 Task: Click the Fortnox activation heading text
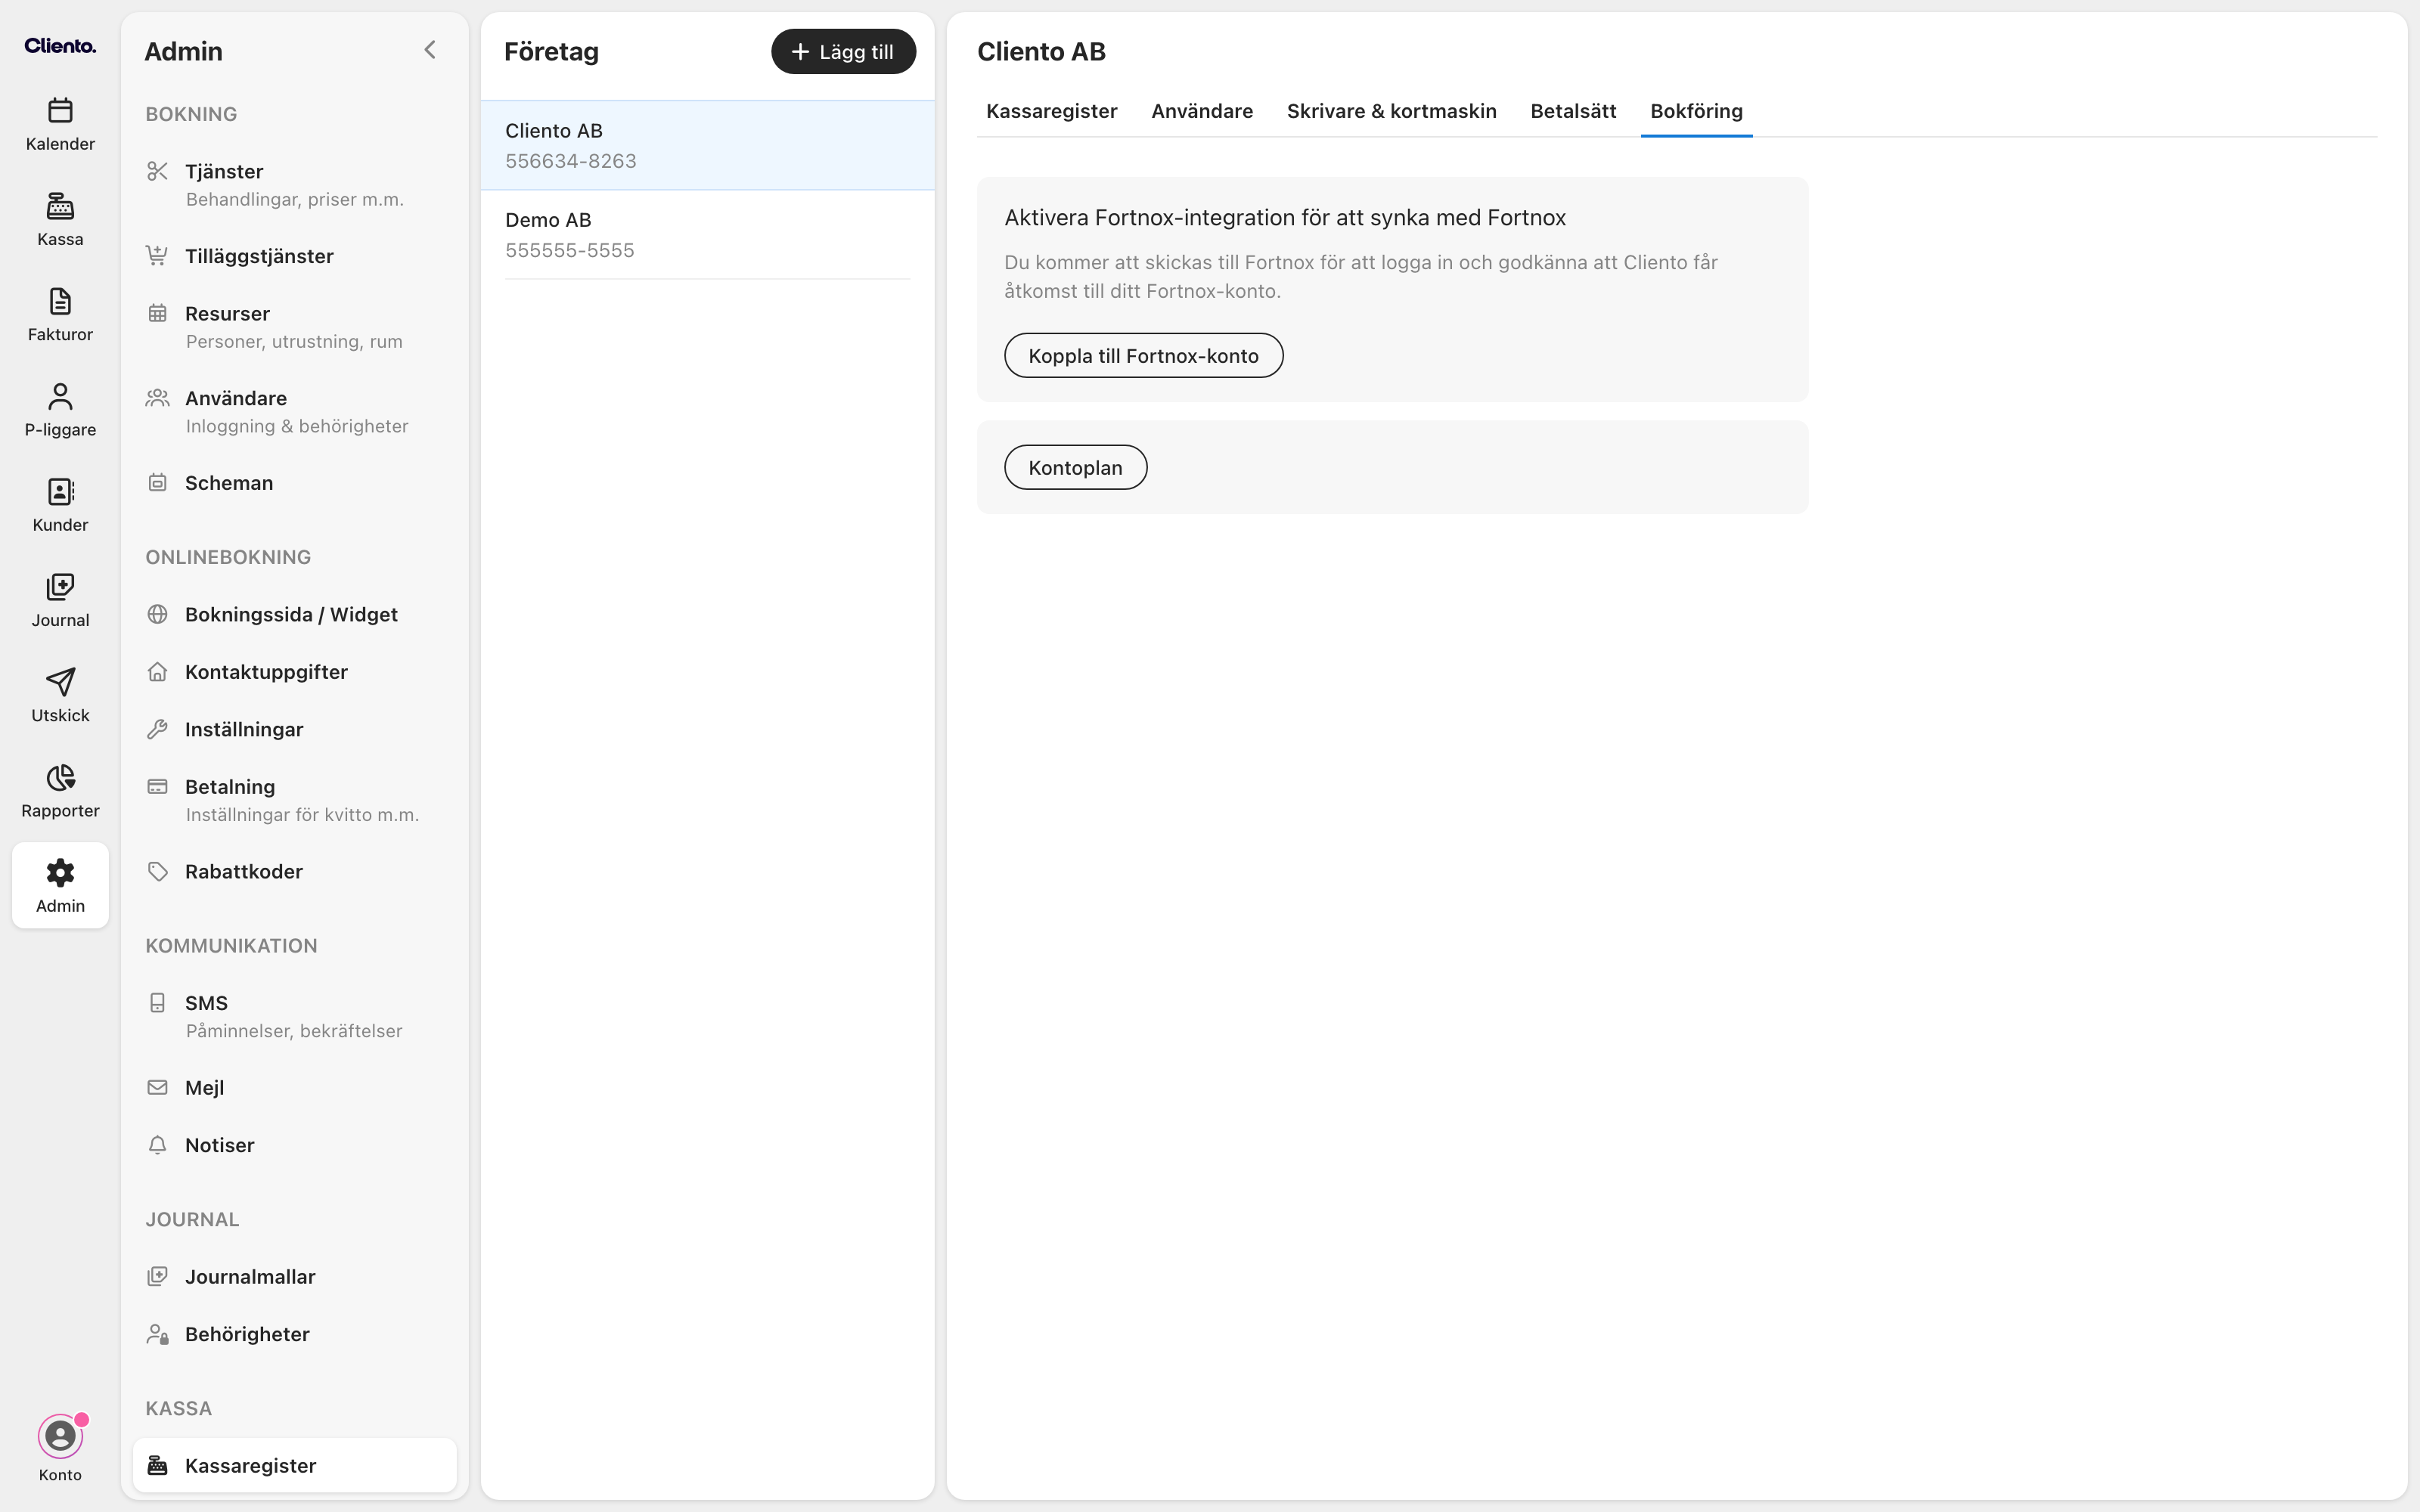[1285, 218]
